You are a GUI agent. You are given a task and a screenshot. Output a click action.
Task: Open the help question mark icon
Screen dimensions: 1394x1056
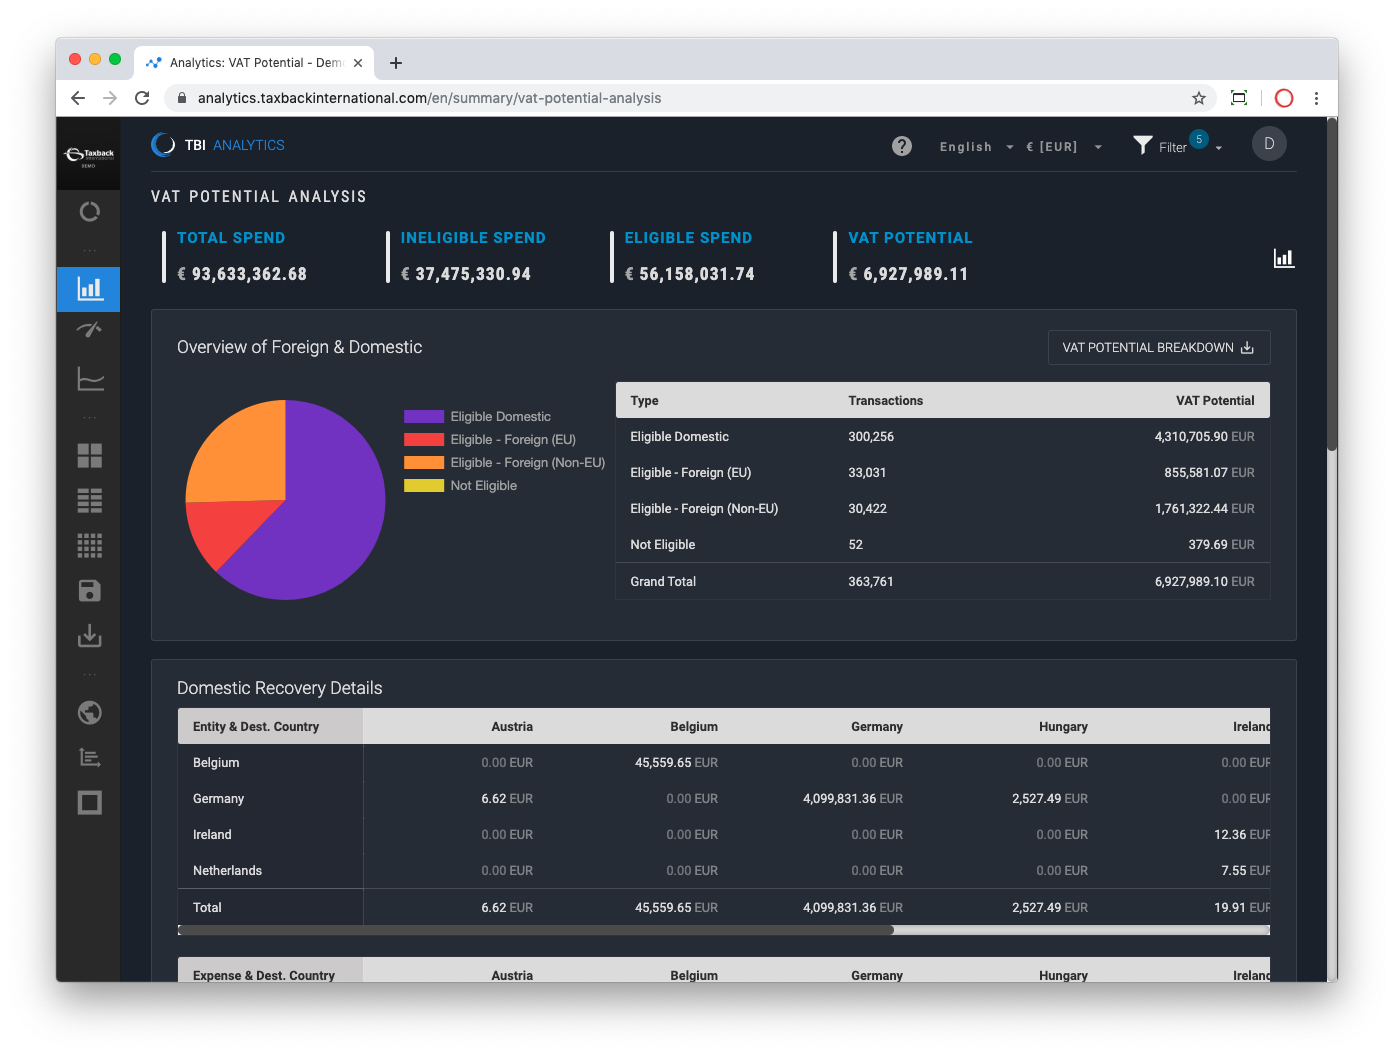pos(902,146)
